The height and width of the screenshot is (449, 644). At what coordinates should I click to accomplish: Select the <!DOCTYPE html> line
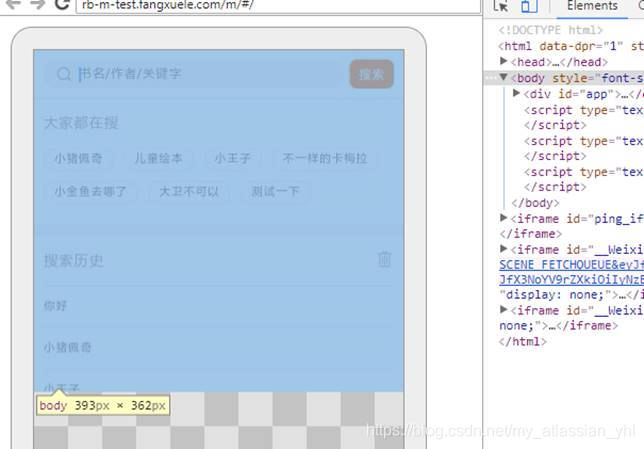[x=550, y=30]
